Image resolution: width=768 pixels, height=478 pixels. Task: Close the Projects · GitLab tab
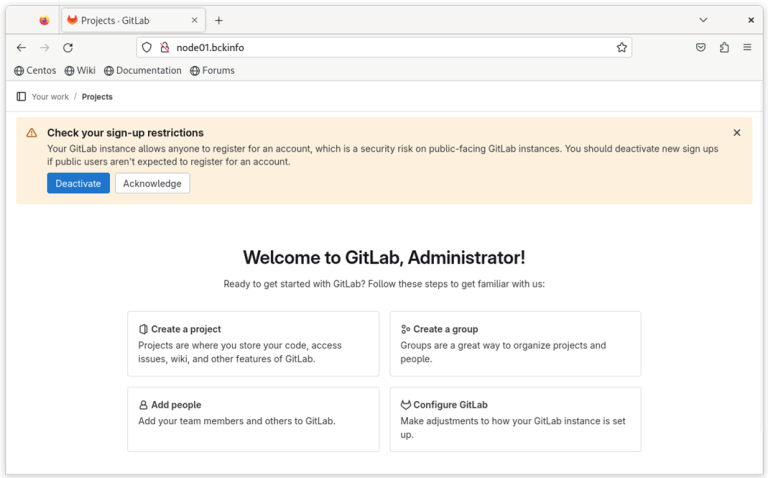[194, 21]
